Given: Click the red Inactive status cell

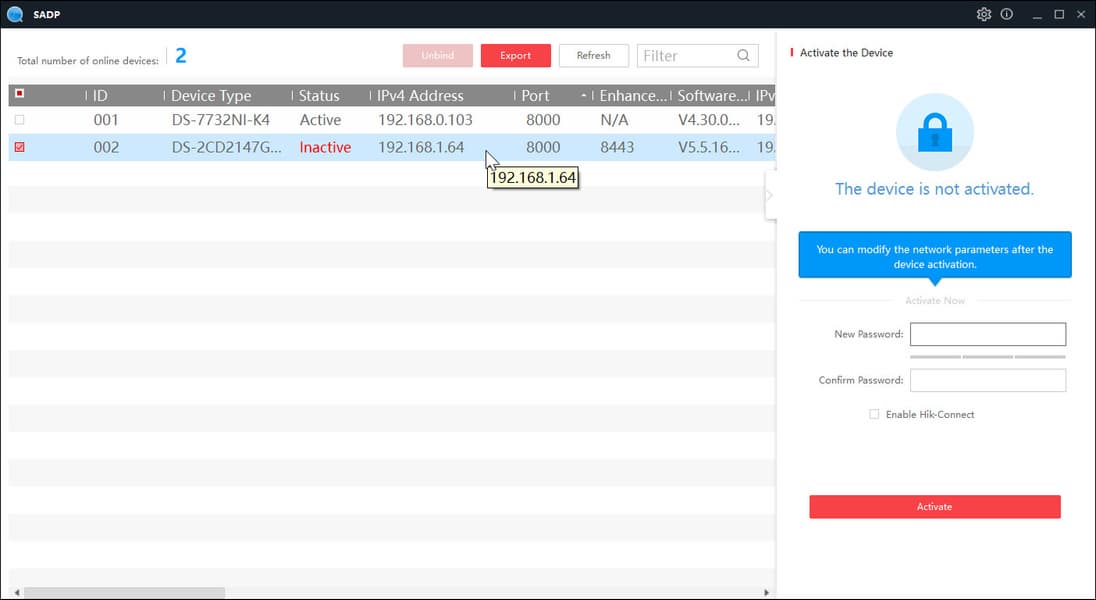Looking at the screenshot, I should [x=325, y=147].
